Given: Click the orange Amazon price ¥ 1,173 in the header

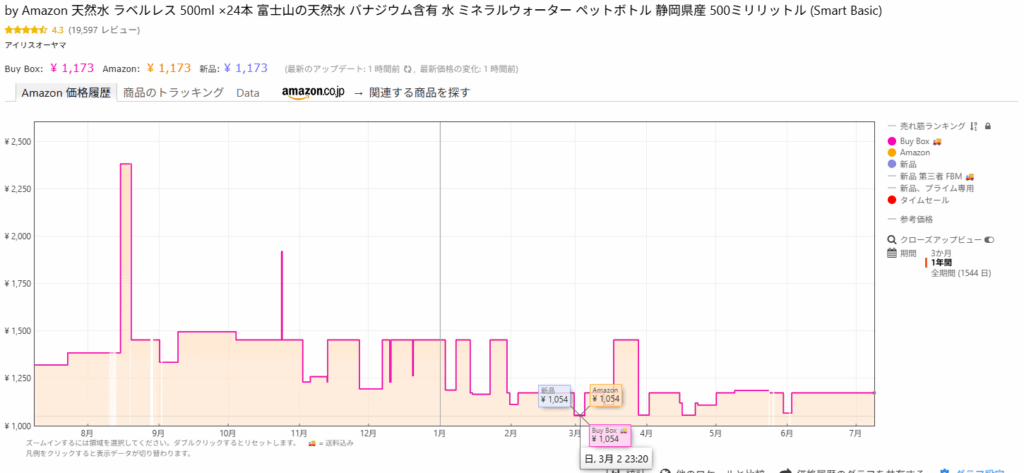Looking at the screenshot, I should click(x=168, y=68).
